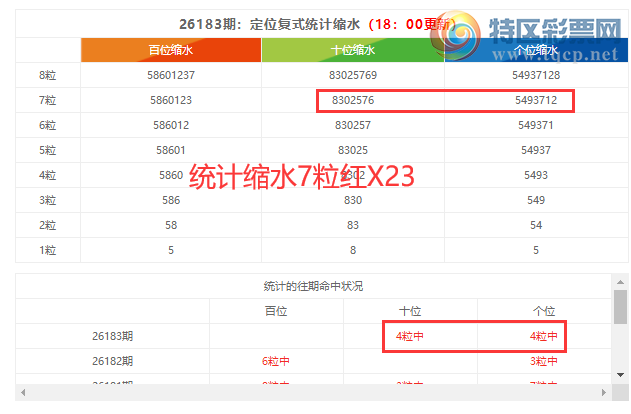Click the value 5860123
This screenshot has height=414, width=631.
(x=171, y=100)
